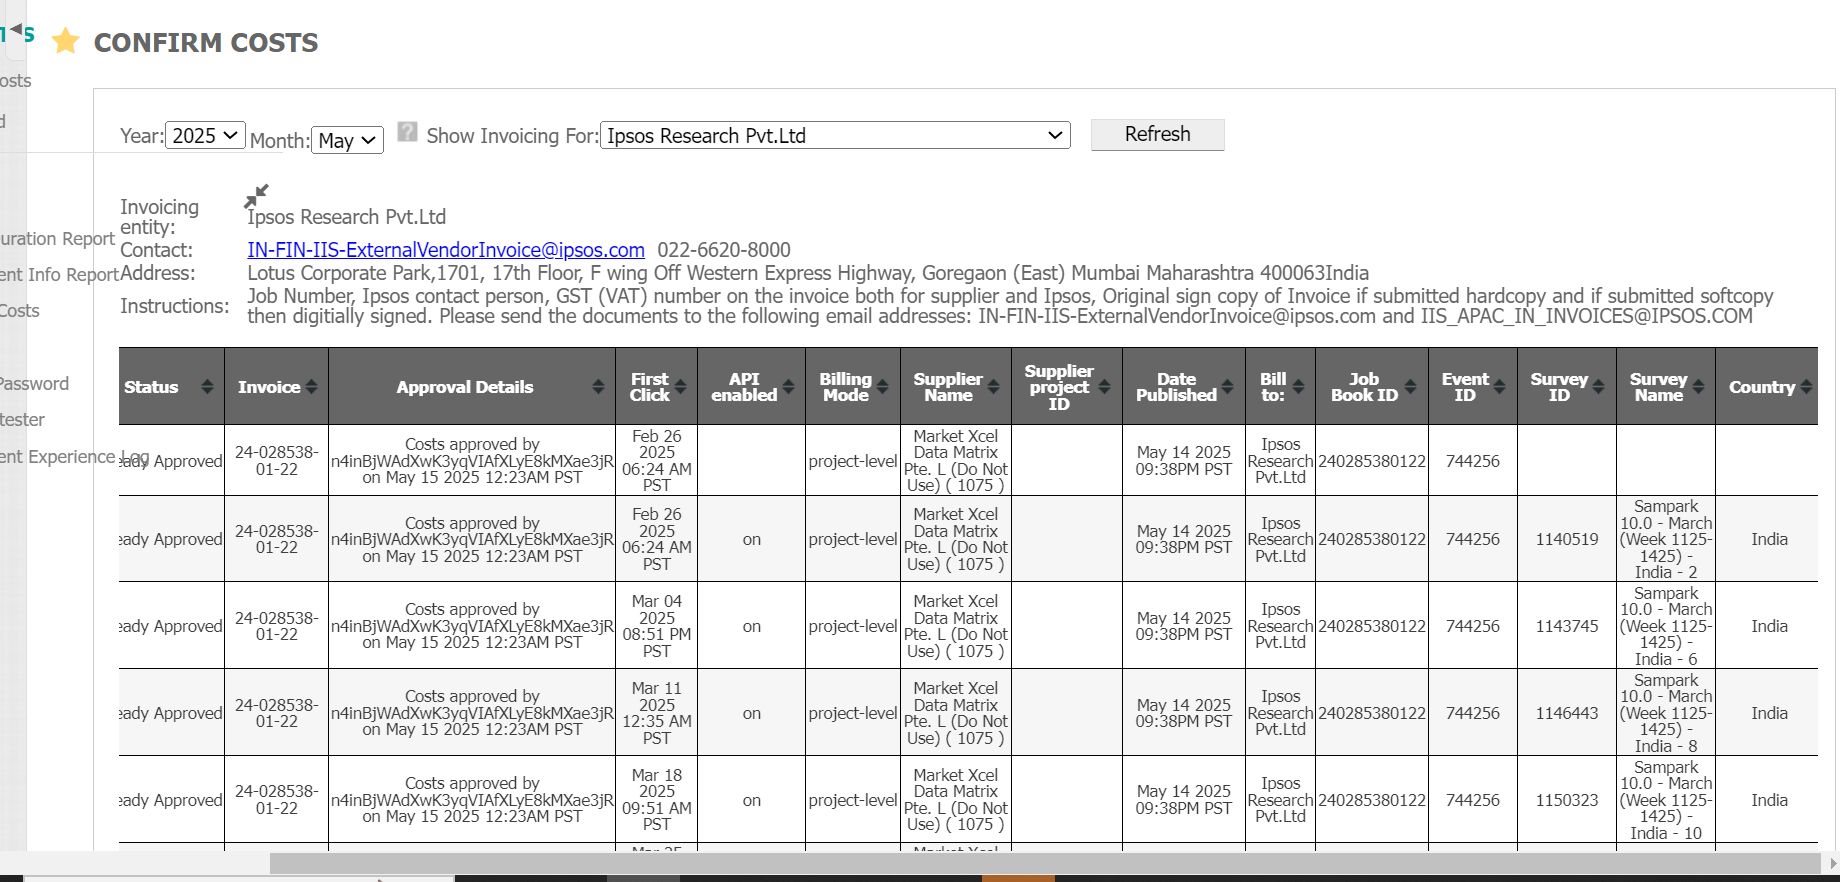
Task: Click Survey Name ending India - 8
Action: coord(1666,713)
